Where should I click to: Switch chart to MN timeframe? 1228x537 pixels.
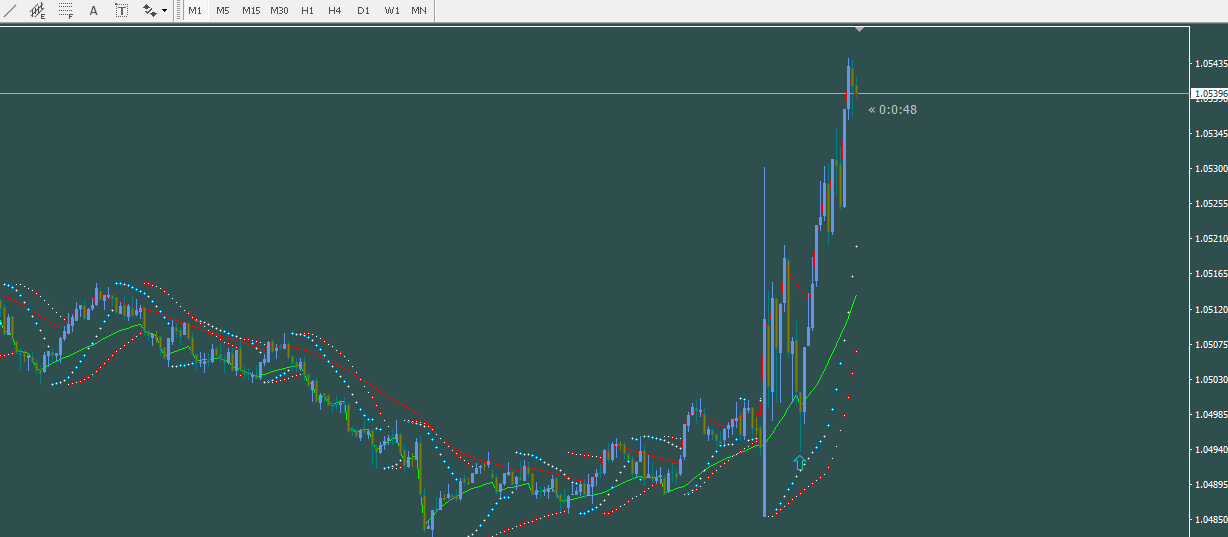pyautogui.click(x=419, y=11)
